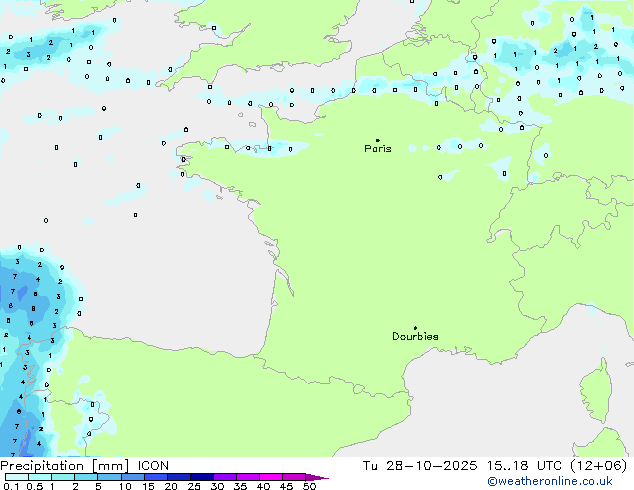Image resolution: width=634 pixels, height=490 pixels.
Task: Click the purple above-50 legend arrow tip
Action: click(317, 477)
